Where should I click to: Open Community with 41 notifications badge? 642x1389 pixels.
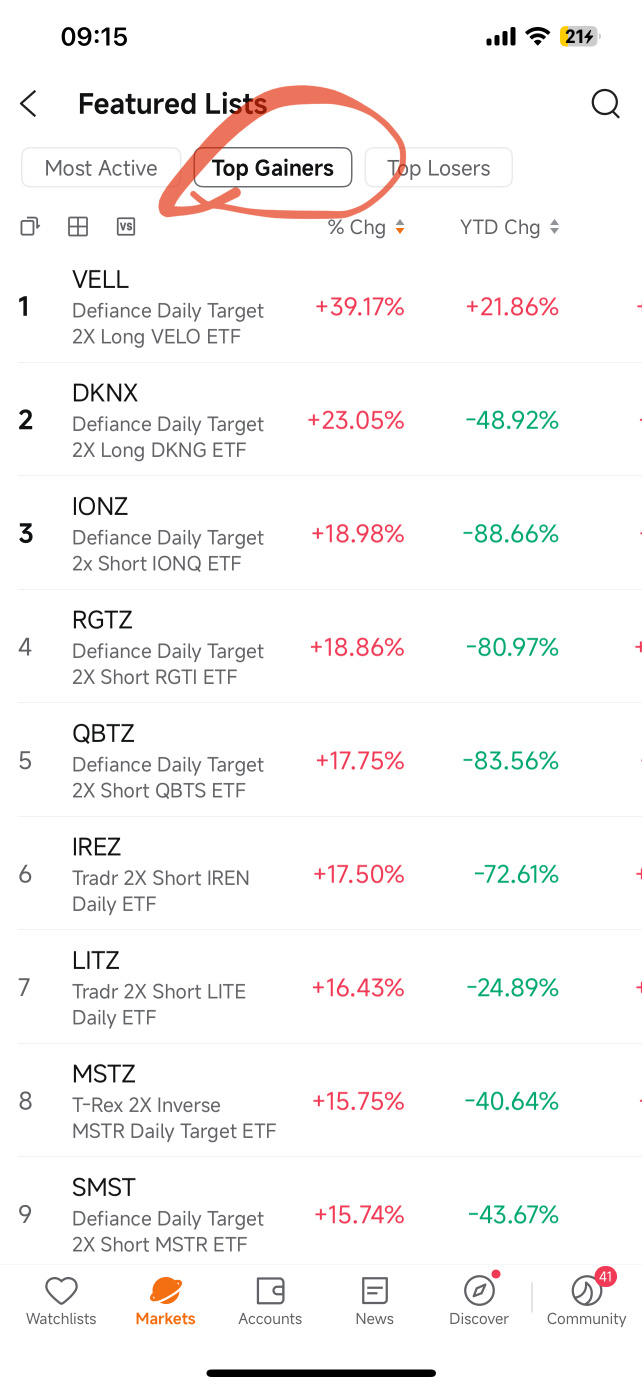586,1301
